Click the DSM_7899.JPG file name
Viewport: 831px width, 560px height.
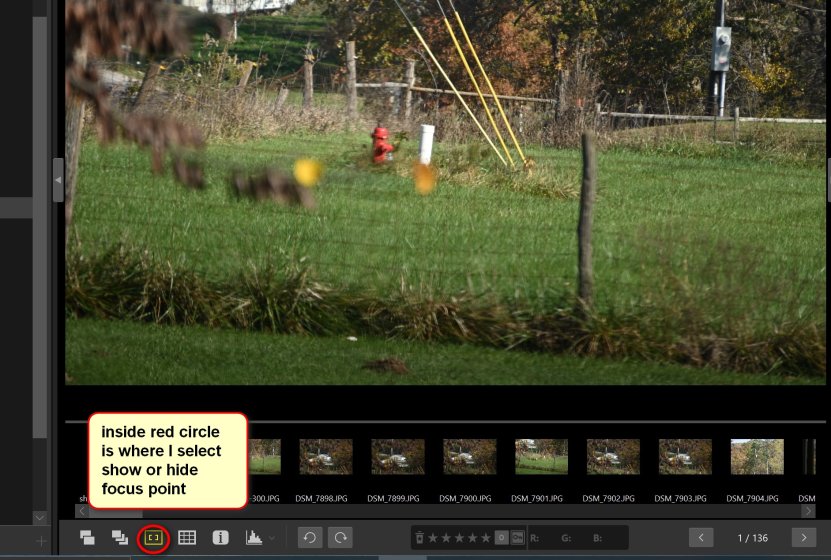click(393, 499)
